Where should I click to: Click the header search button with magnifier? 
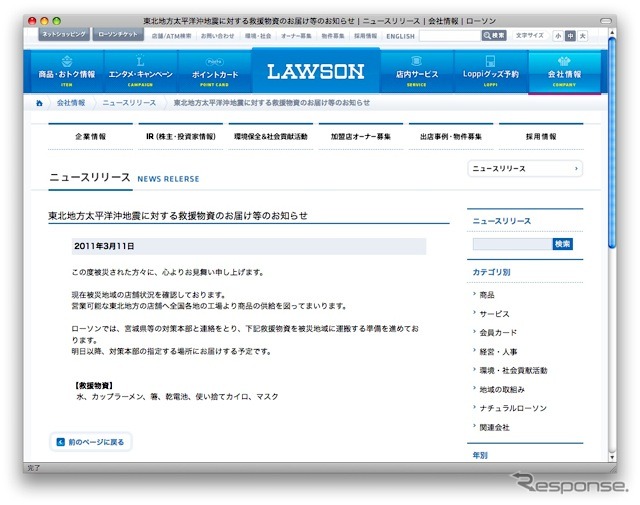tap(494, 36)
